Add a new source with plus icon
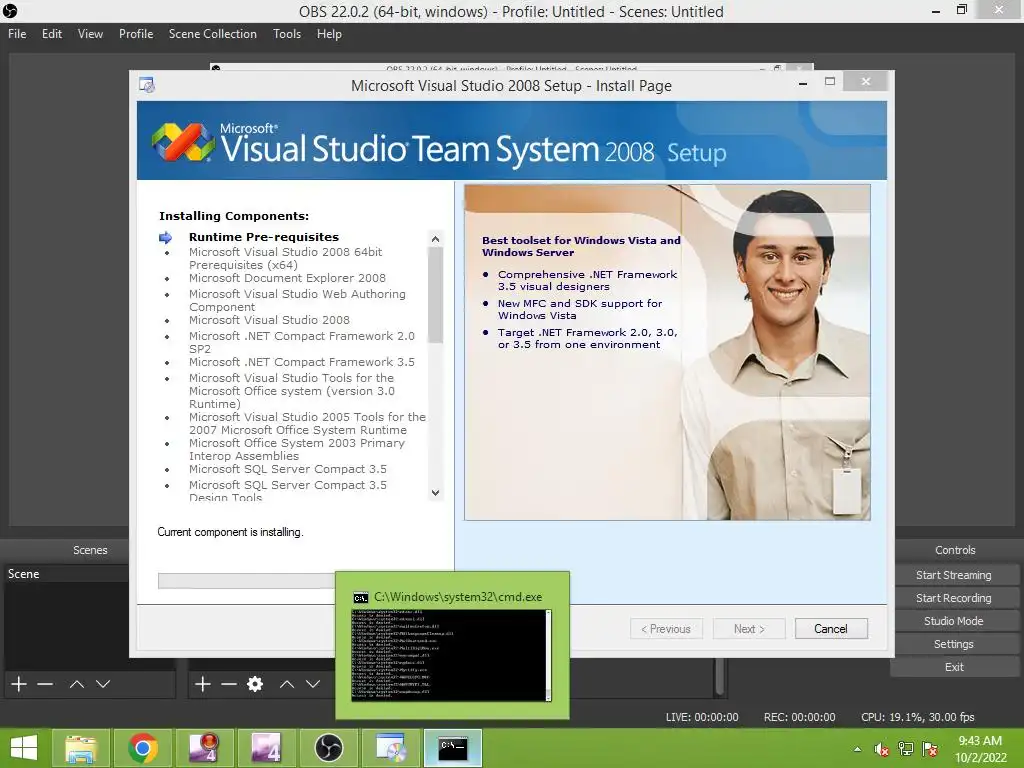Image resolution: width=1024 pixels, height=768 pixels. coord(202,684)
